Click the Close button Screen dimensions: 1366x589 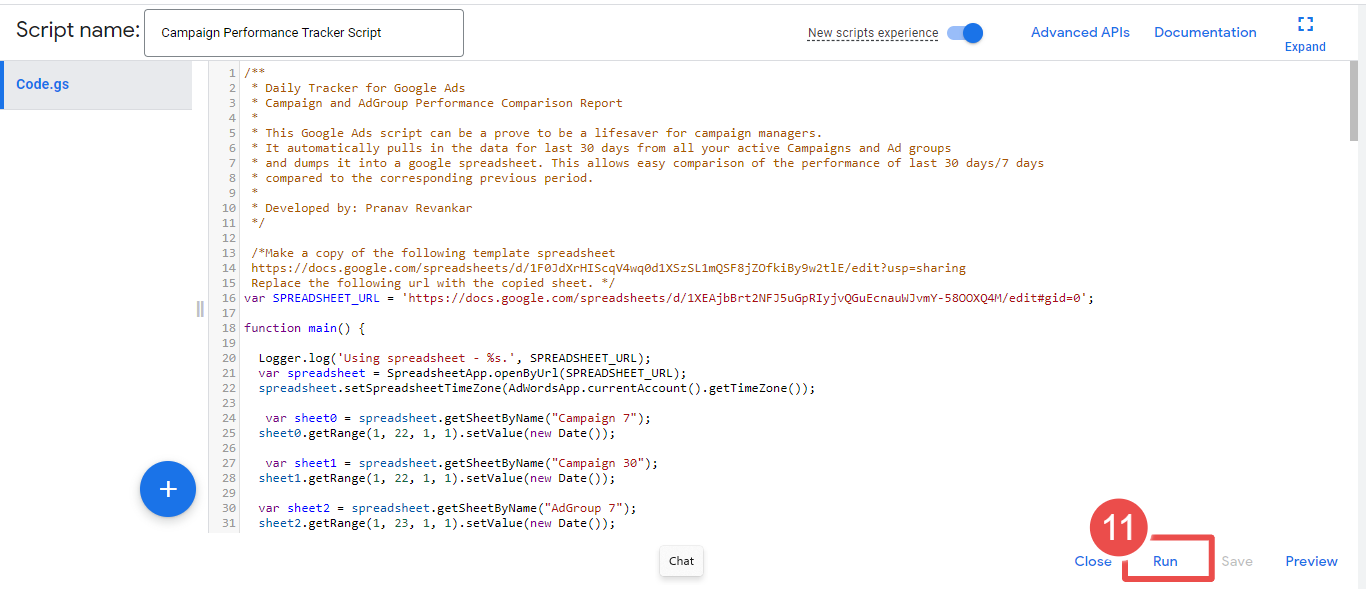tap(1093, 561)
